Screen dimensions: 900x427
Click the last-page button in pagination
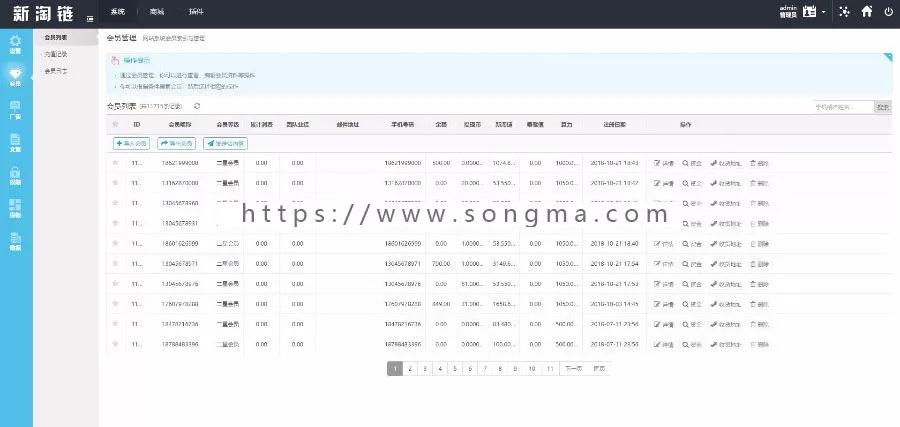[599, 368]
